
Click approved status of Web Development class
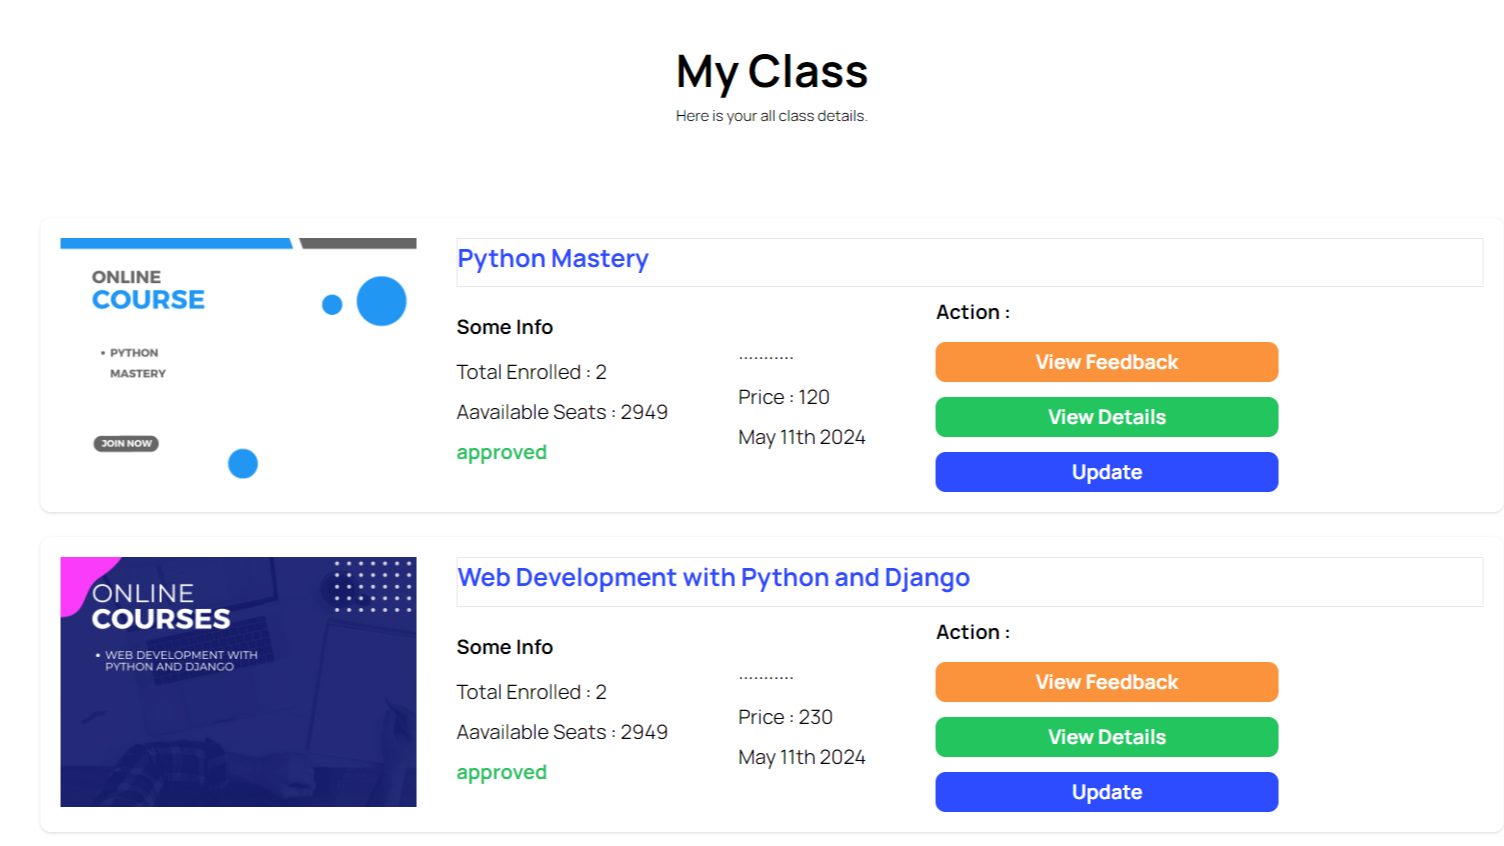coord(501,772)
